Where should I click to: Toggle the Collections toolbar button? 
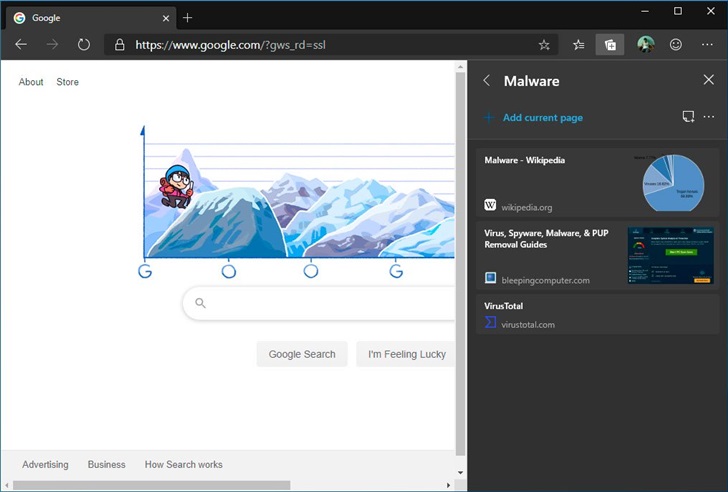click(610, 45)
